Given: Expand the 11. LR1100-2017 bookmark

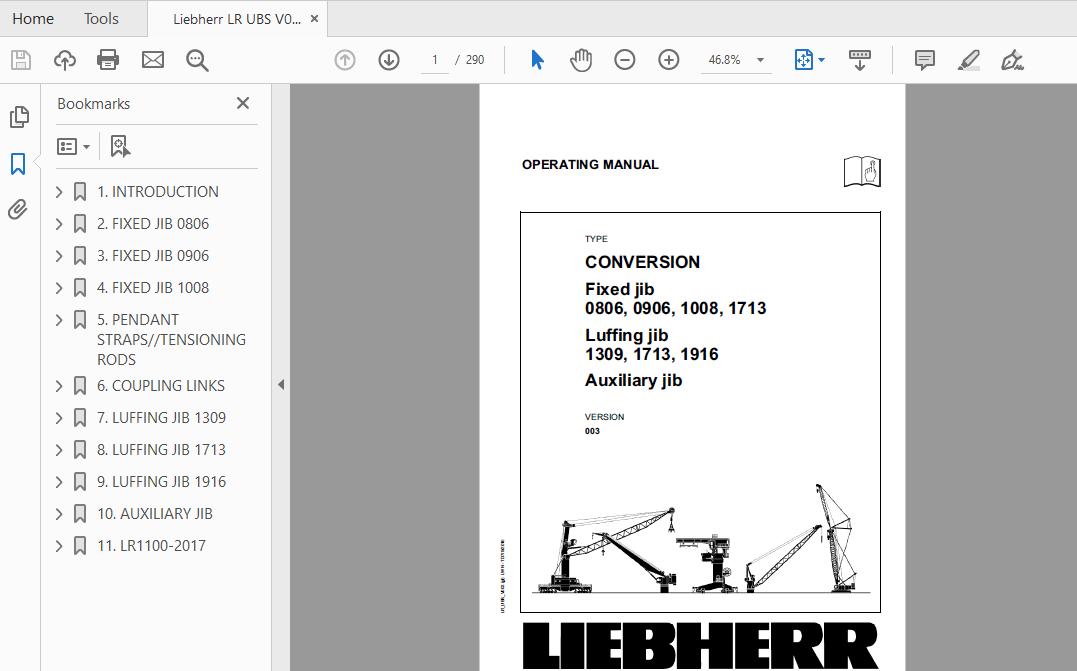Looking at the screenshot, I should click(x=59, y=546).
